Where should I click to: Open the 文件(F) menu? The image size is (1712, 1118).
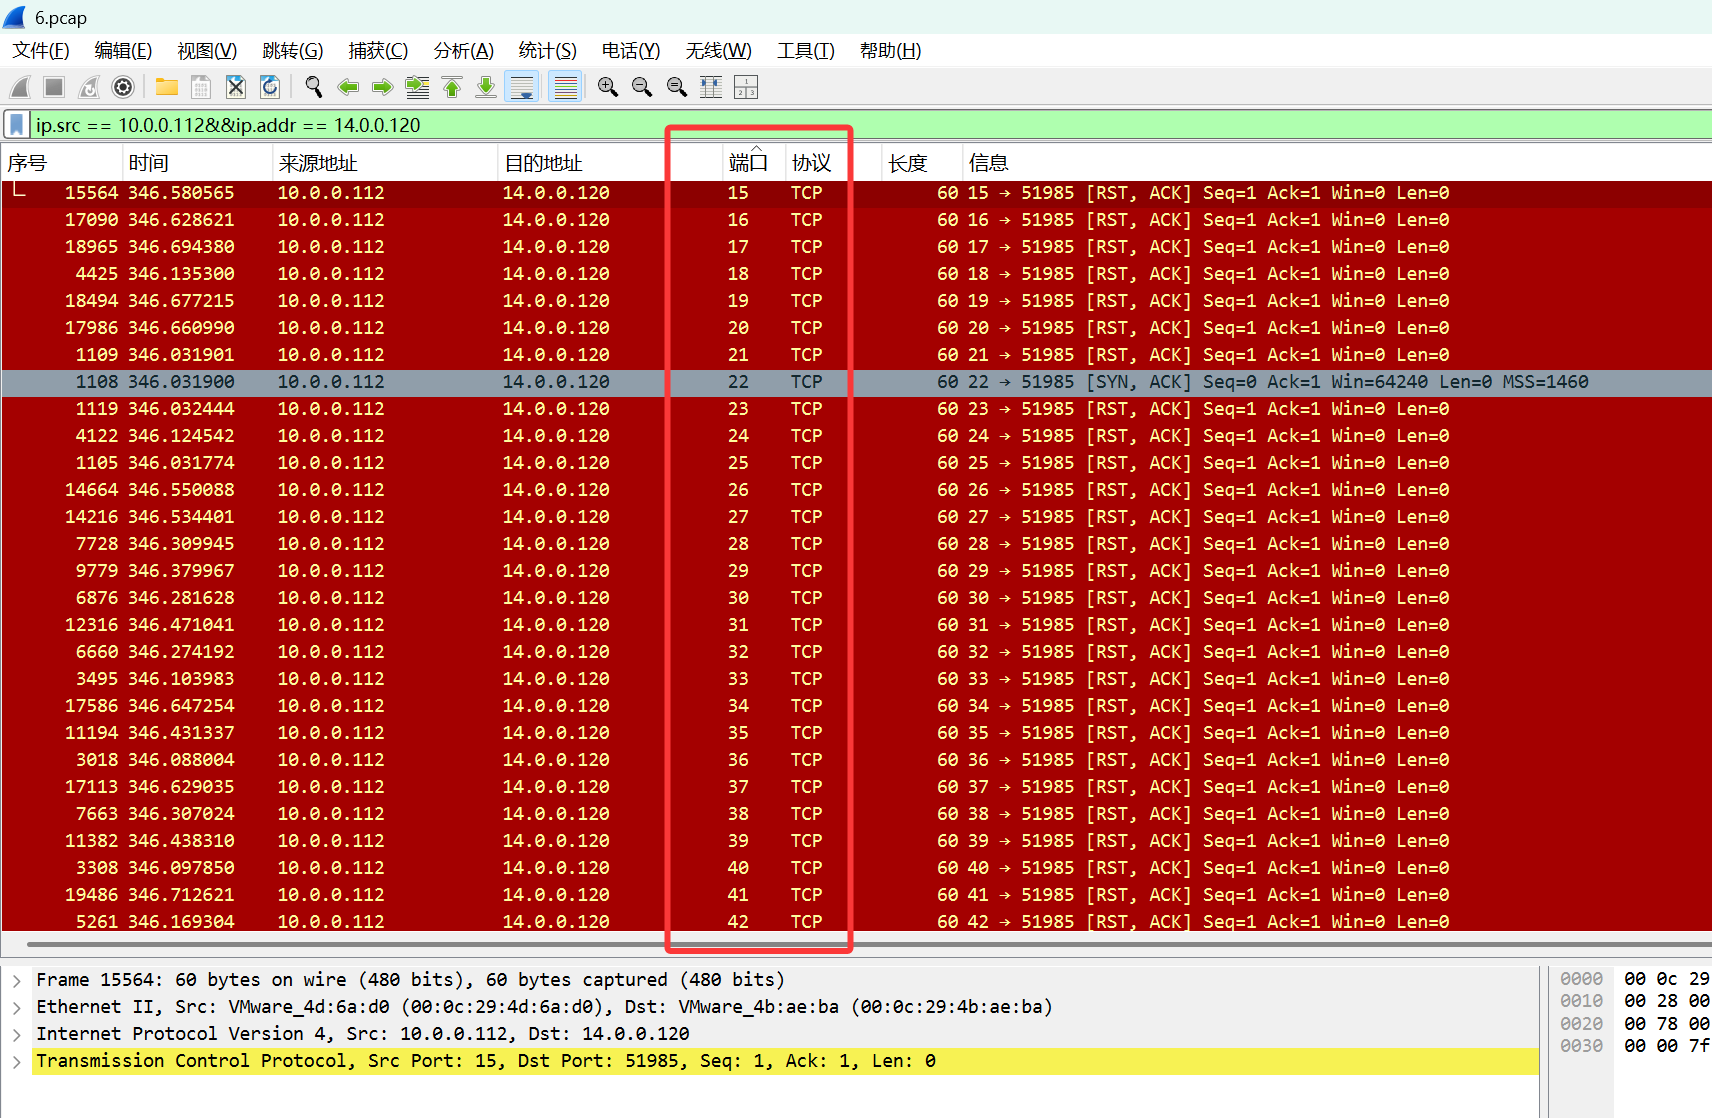(41, 51)
